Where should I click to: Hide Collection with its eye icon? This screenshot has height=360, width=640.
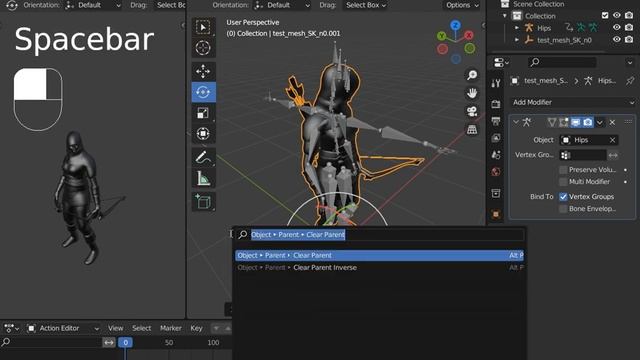[x=617, y=16]
